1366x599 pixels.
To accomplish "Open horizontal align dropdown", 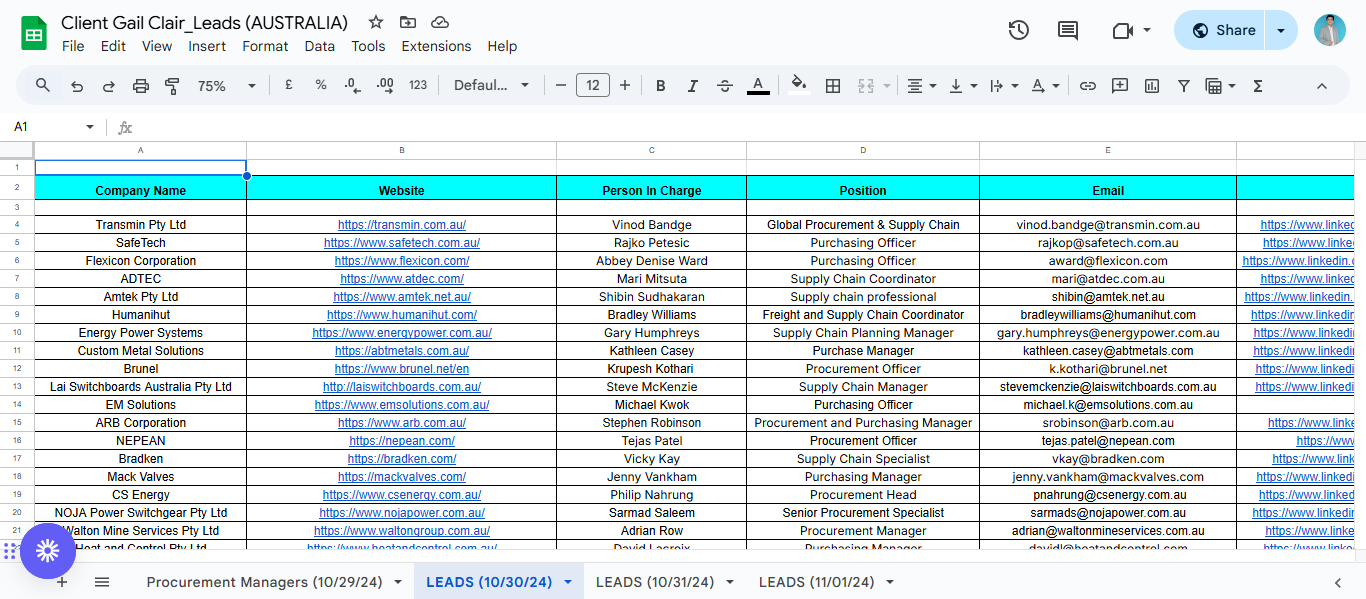I will [x=921, y=86].
